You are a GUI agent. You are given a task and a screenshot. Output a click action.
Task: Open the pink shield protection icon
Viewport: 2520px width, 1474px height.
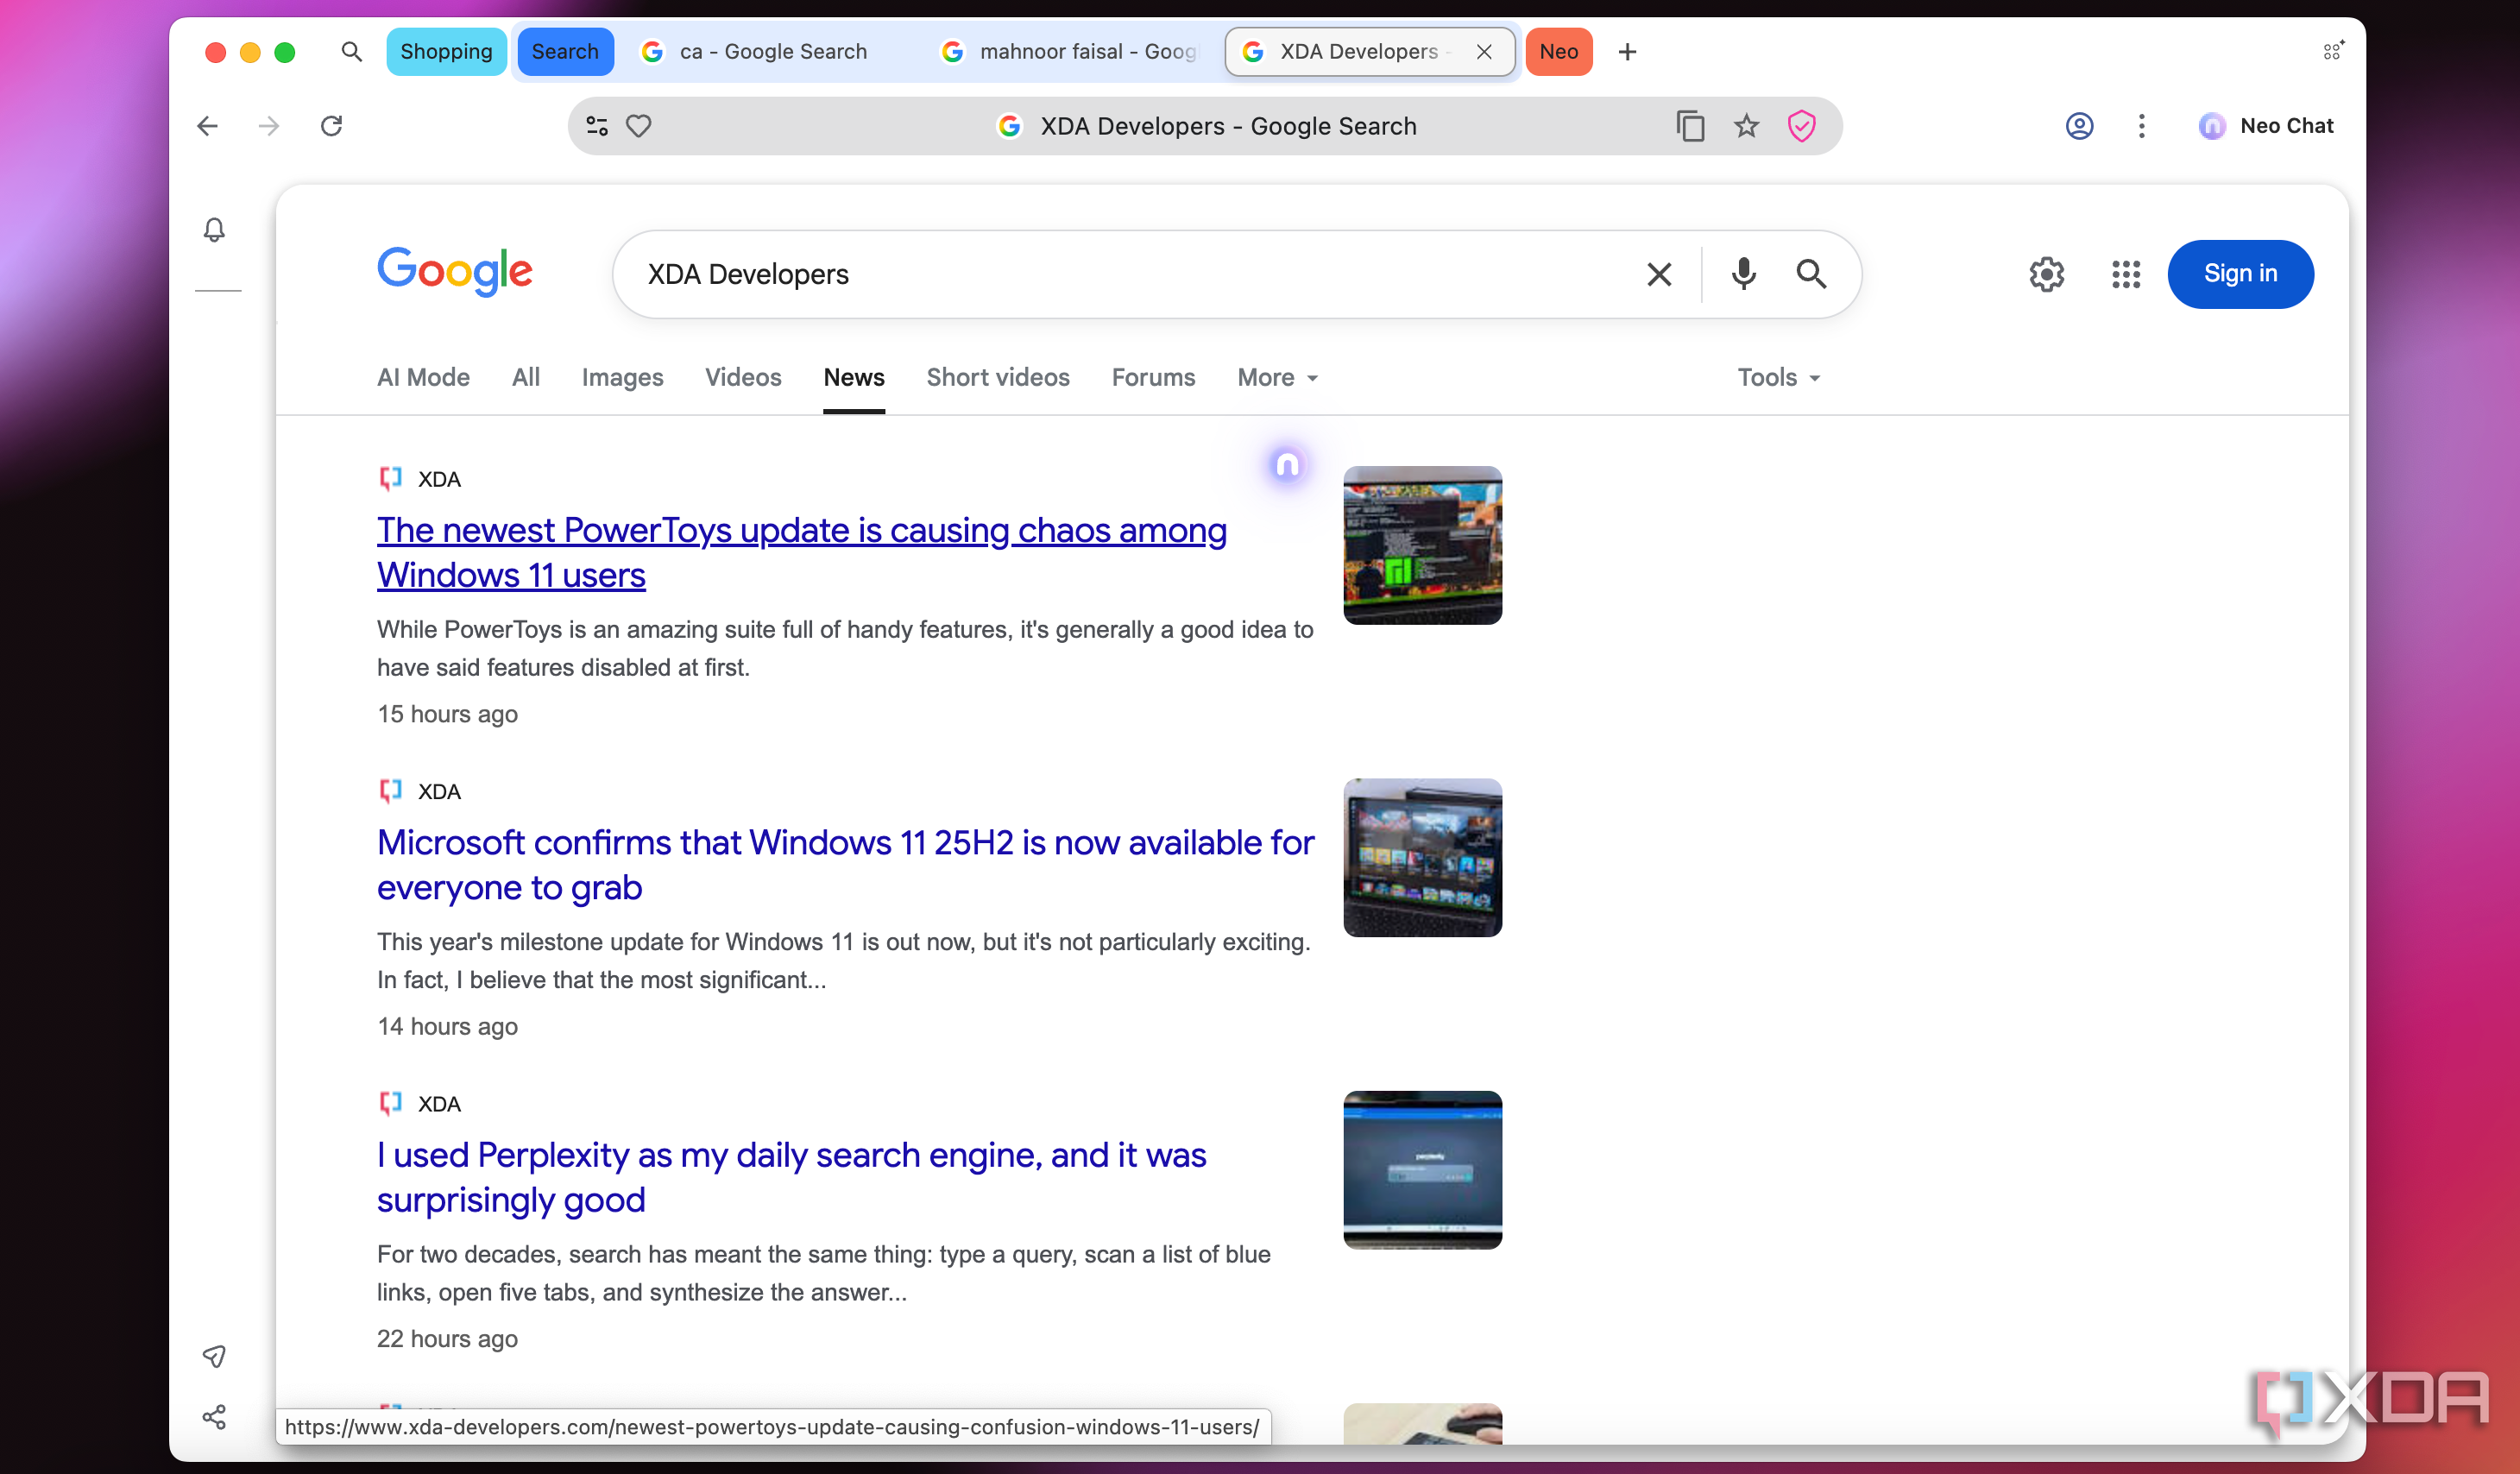coord(1801,126)
